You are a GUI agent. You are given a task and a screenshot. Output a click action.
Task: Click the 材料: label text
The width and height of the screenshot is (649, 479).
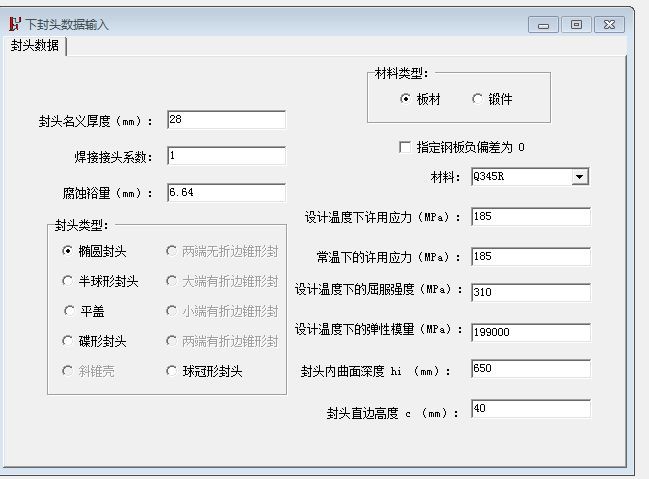[x=446, y=177]
